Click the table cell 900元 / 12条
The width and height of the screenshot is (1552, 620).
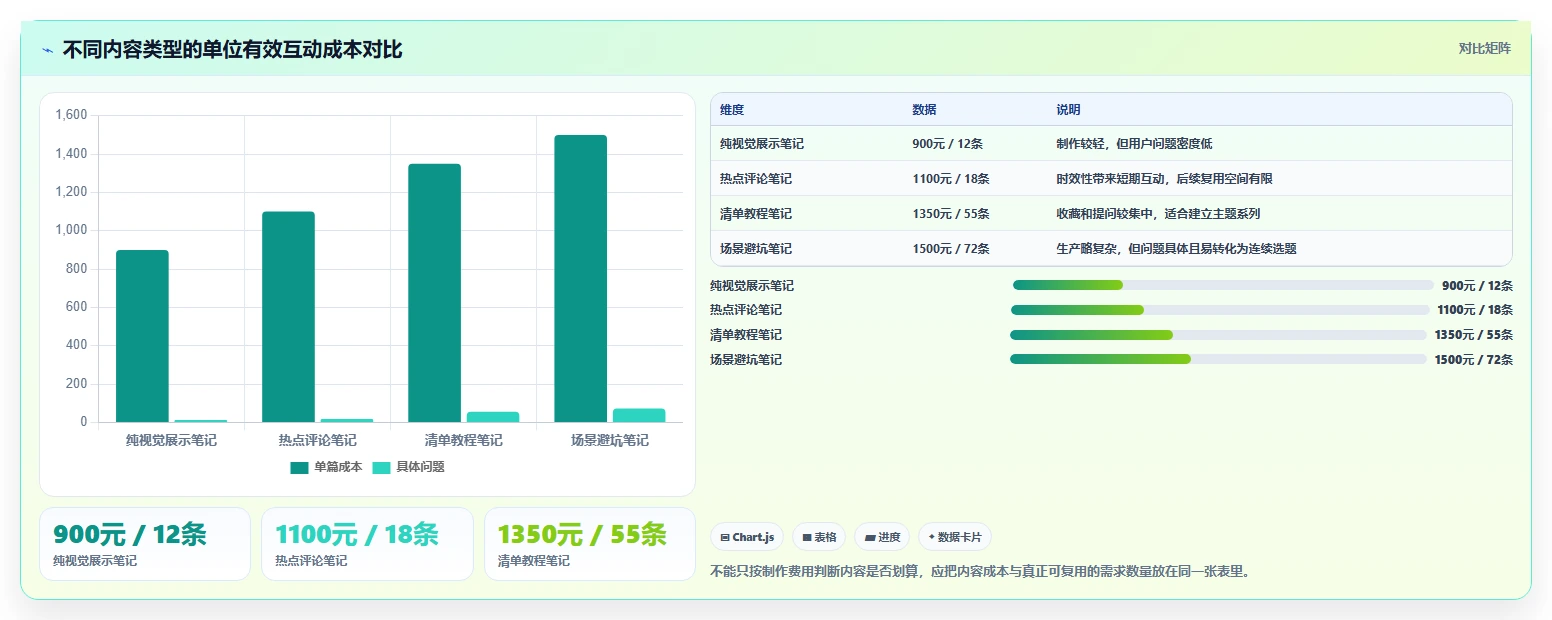(x=947, y=144)
